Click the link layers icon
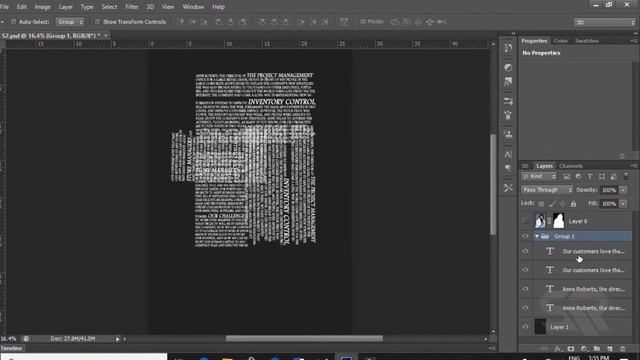 click(544, 349)
